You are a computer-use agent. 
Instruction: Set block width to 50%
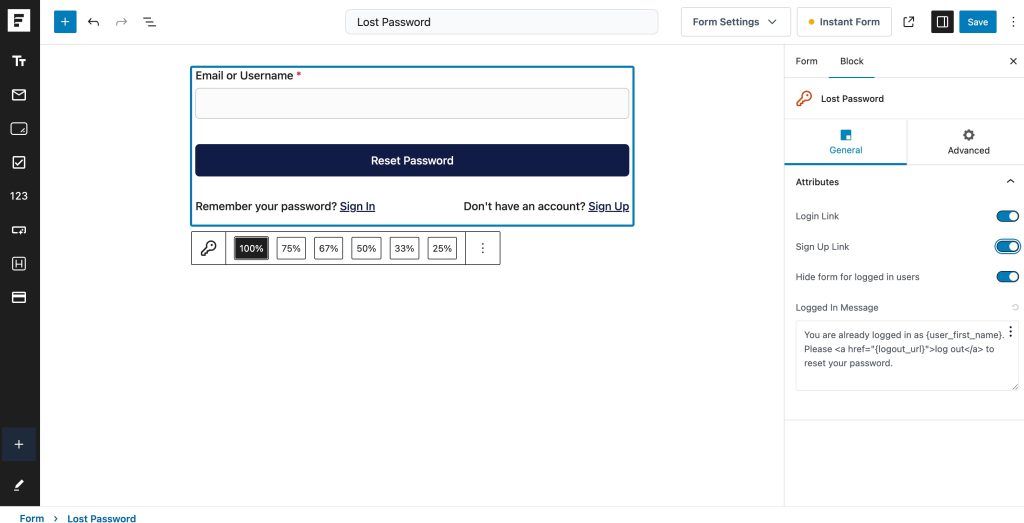[x=366, y=248]
